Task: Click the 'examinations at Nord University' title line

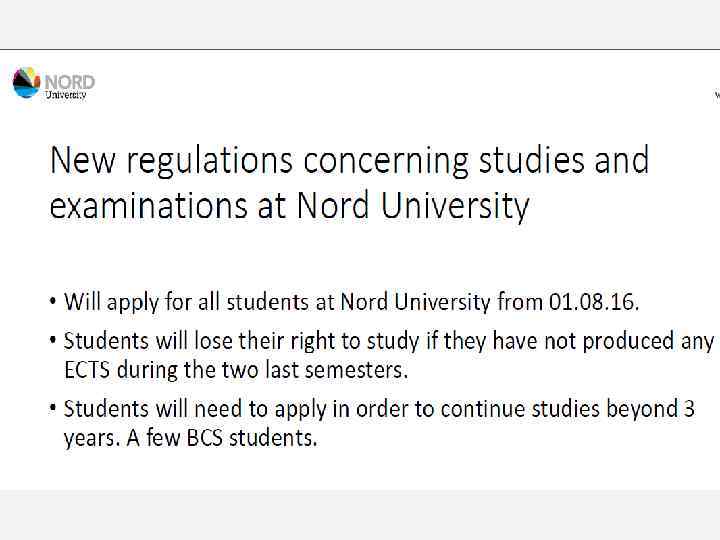Action: pyautogui.click(x=289, y=206)
